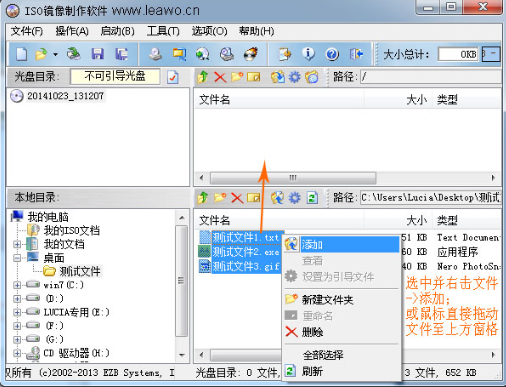Click the local path field C:\Users\Lucia\Desktop
This screenshot has height=387, width=506.
pos(431,198)
